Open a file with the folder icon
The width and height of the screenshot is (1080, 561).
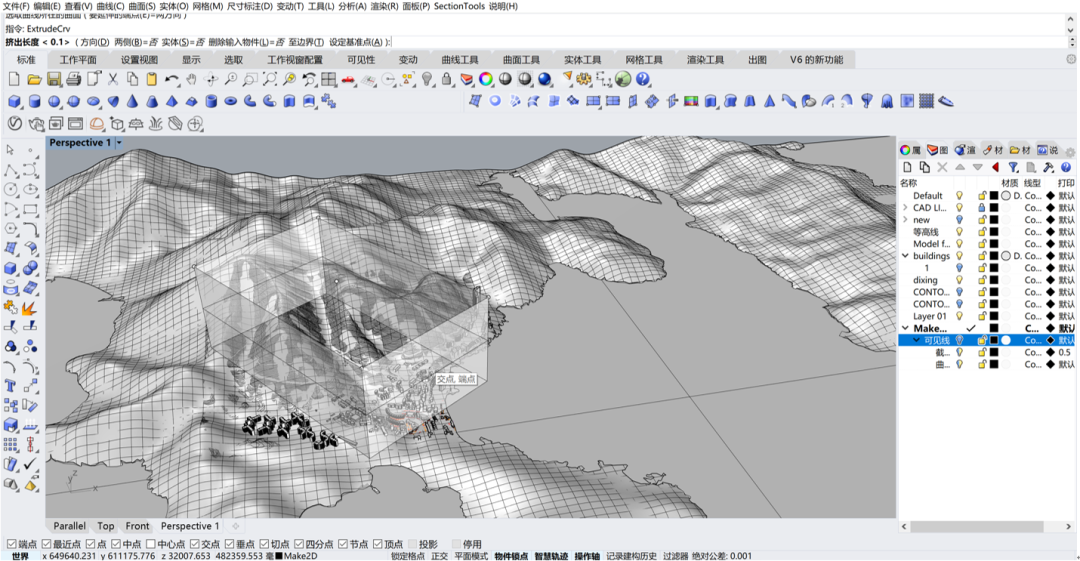pos(34,79)
